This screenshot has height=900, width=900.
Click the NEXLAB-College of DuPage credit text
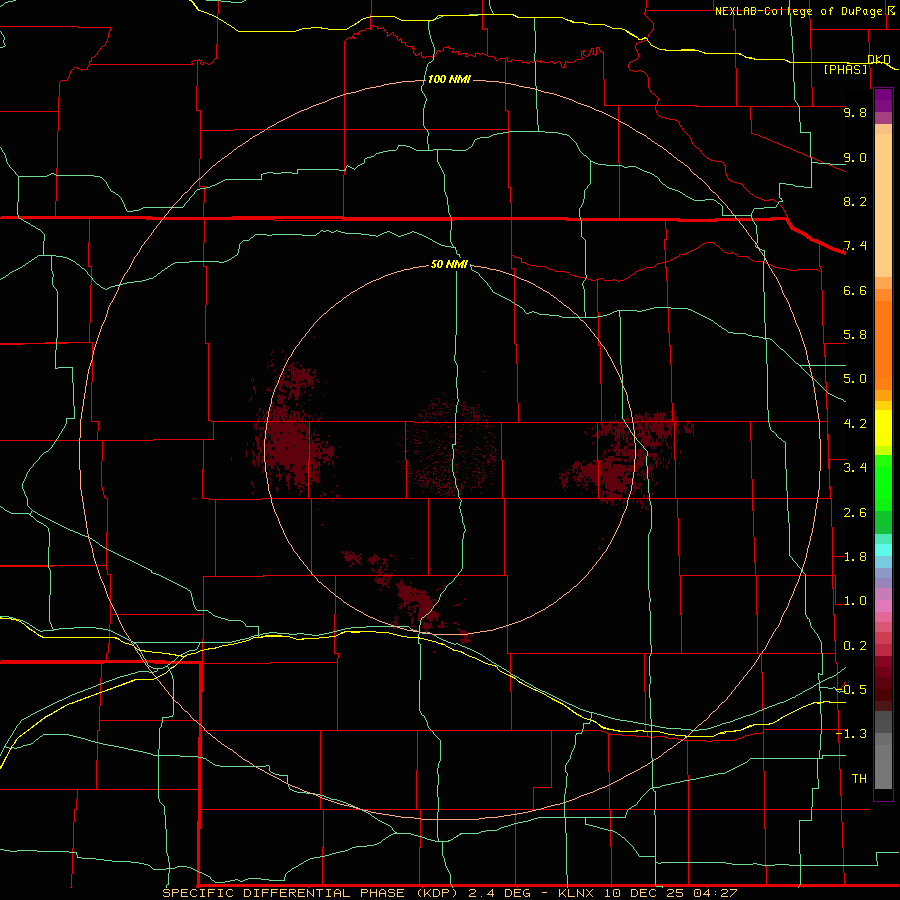click(x=800, y=11)
